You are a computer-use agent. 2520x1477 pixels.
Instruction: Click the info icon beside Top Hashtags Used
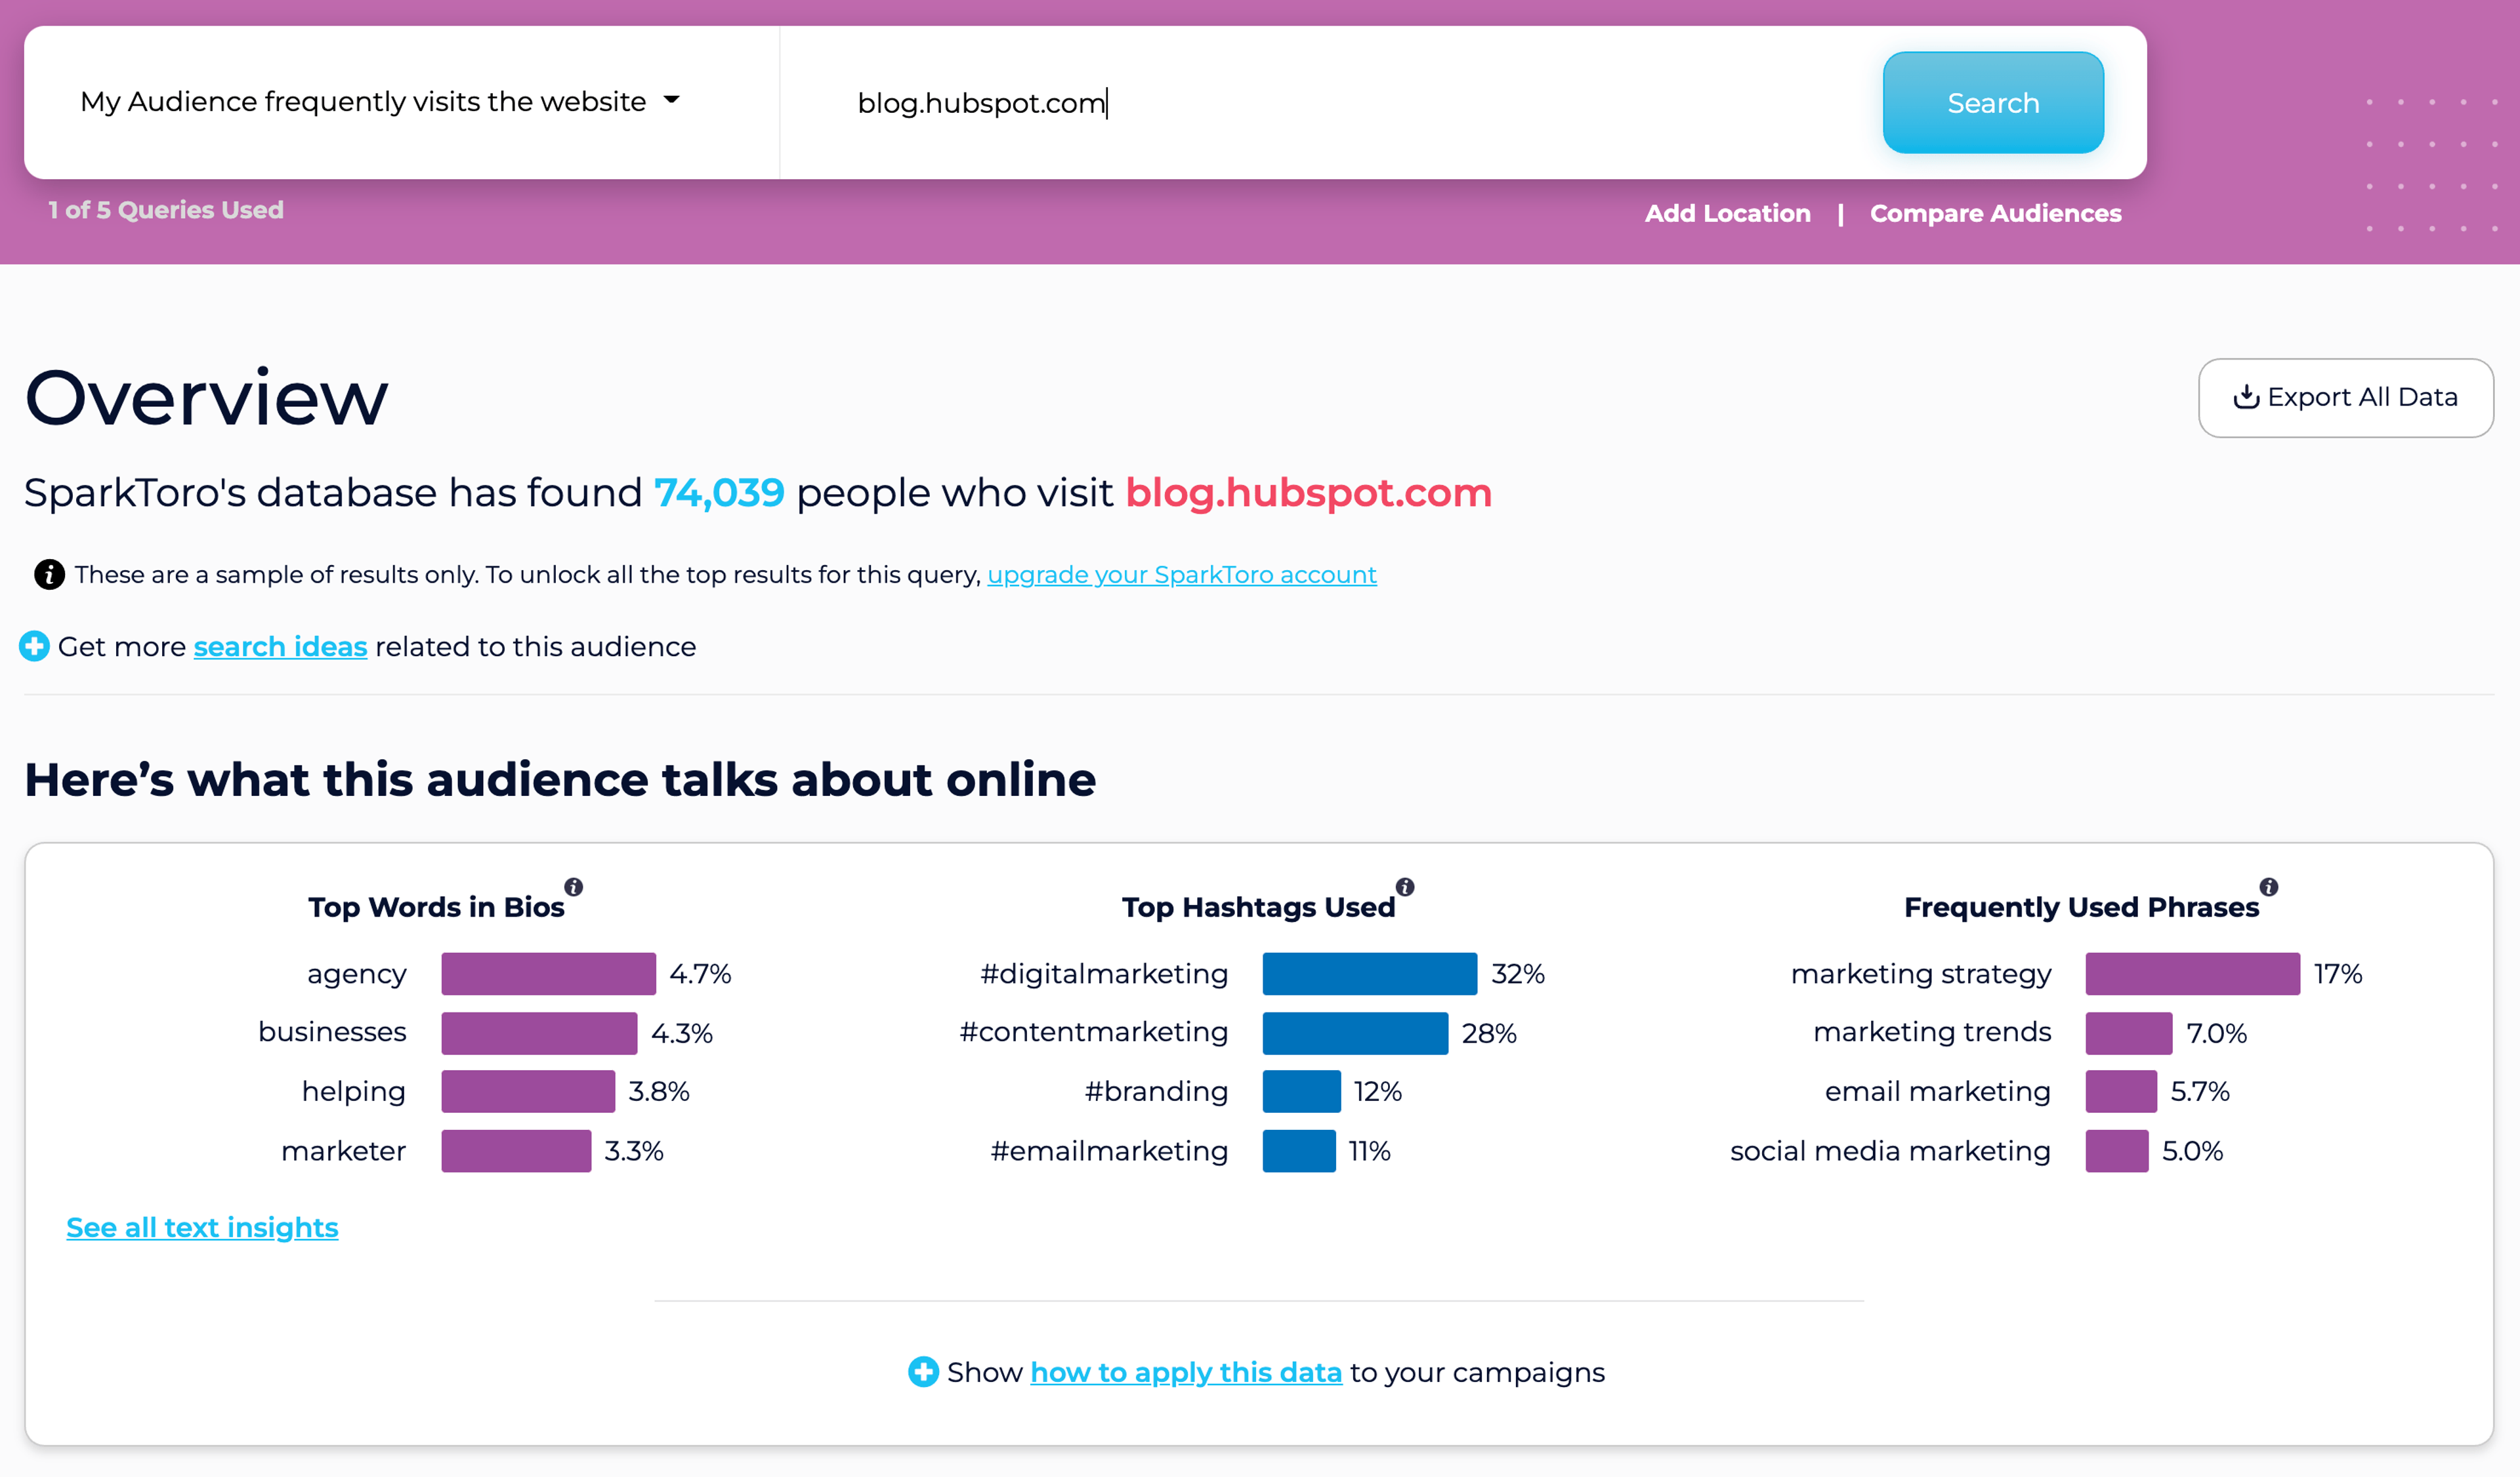(x=1405, y=887)
